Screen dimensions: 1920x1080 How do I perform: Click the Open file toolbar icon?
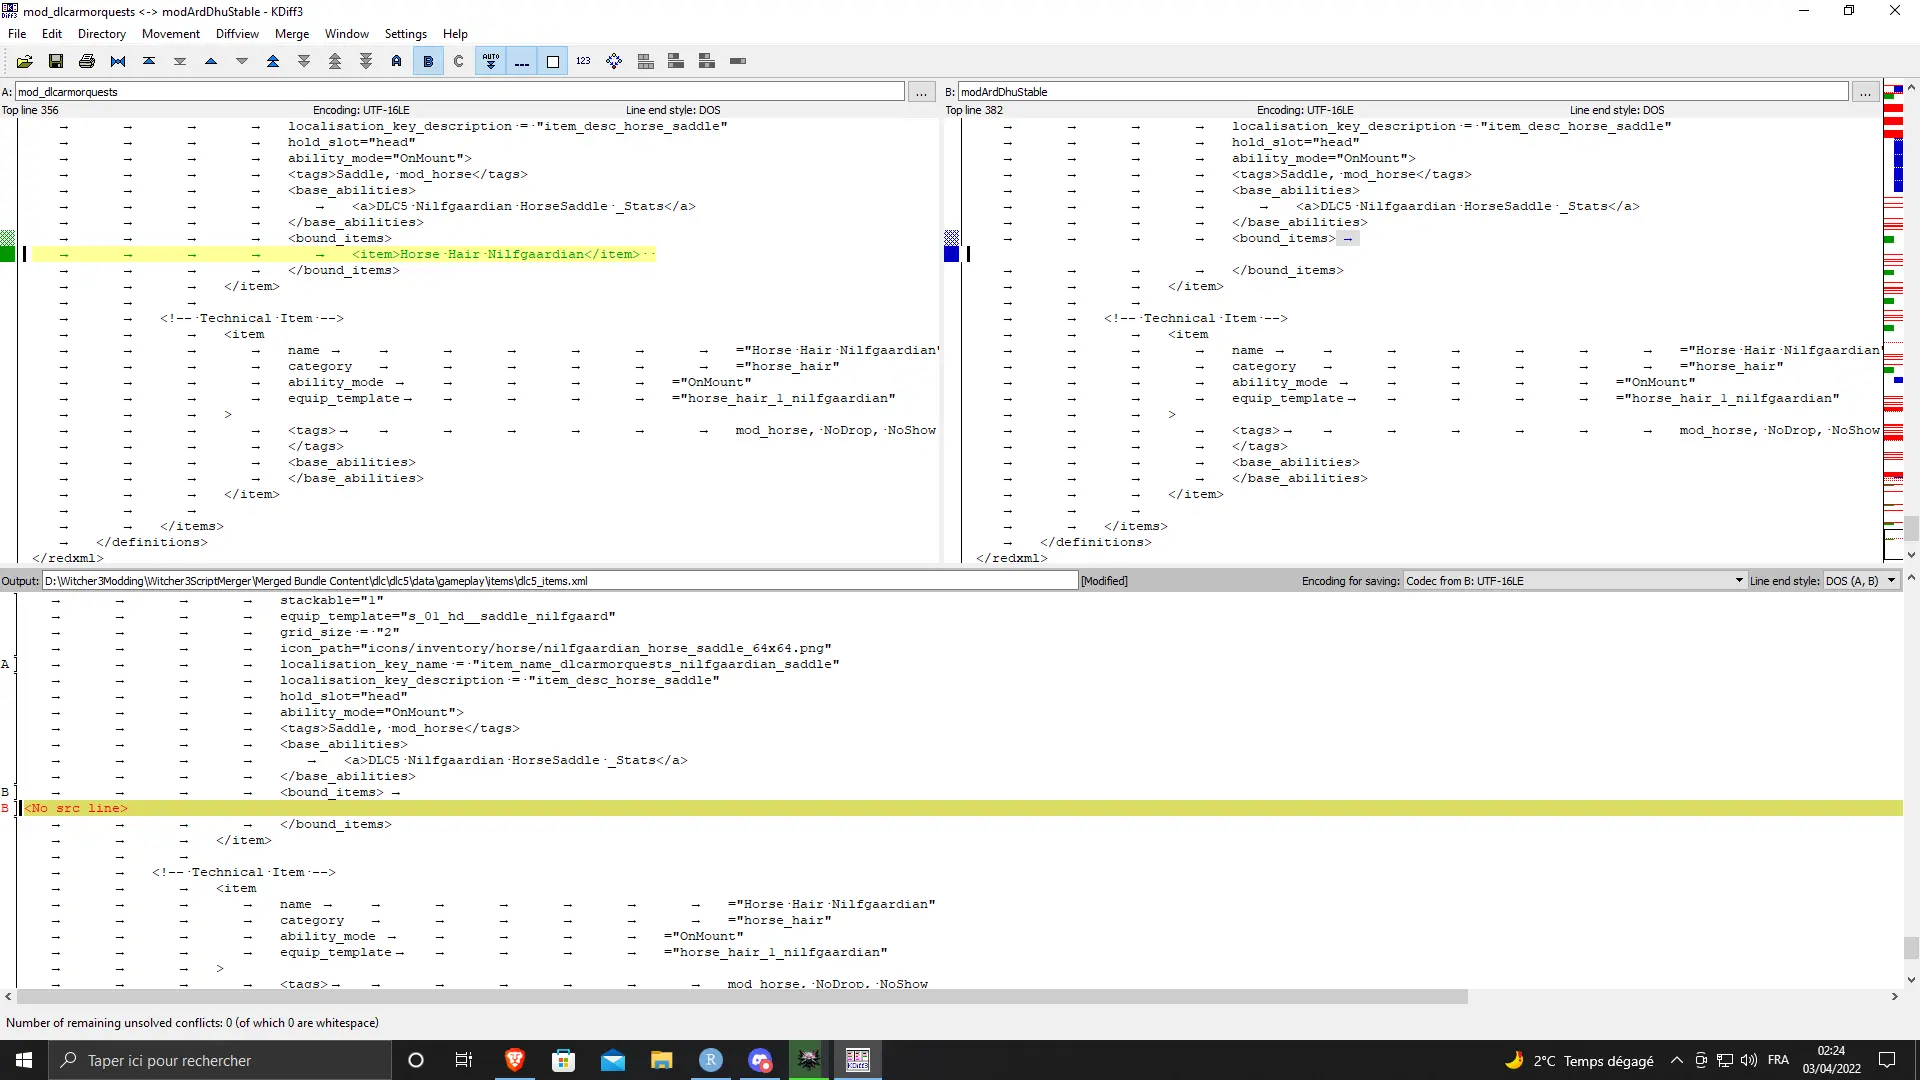(x=25, y=61)
